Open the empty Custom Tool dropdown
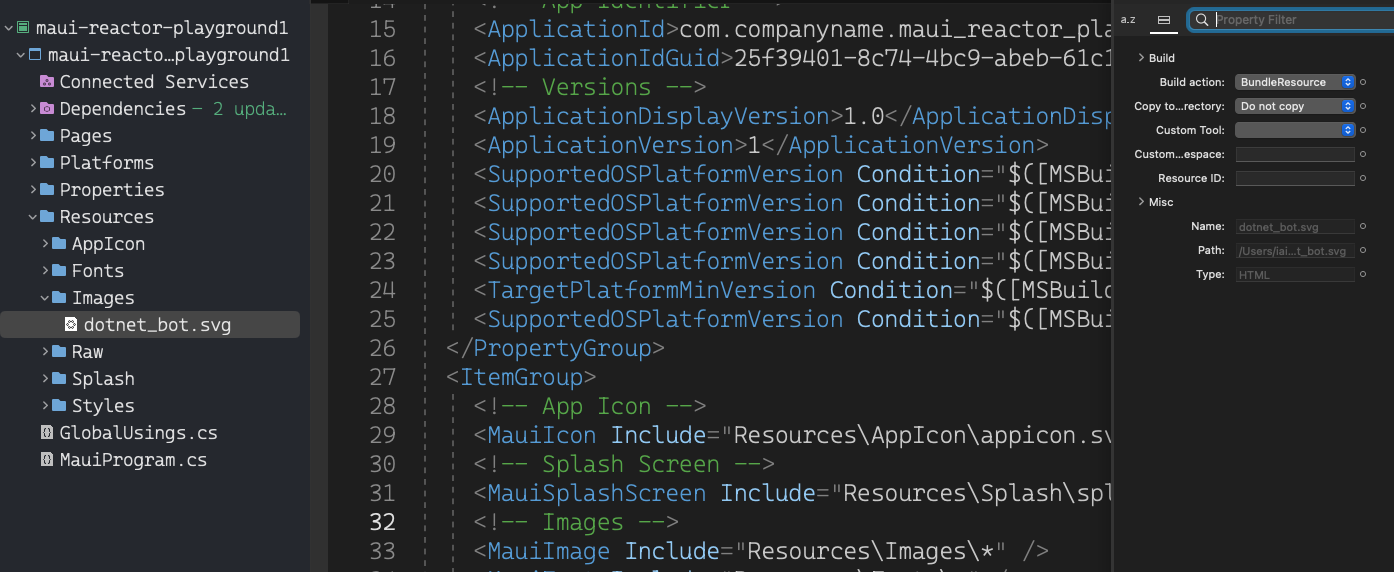 coord(1295,130)
